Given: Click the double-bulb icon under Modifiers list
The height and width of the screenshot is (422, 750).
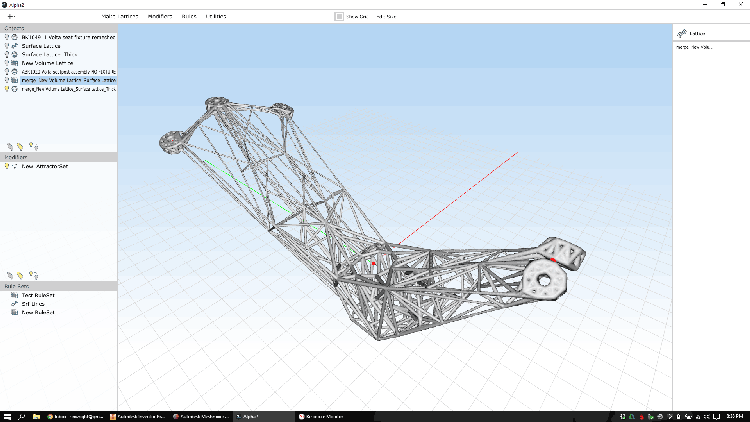Looking at the screenshot, I should click(33, 275).
